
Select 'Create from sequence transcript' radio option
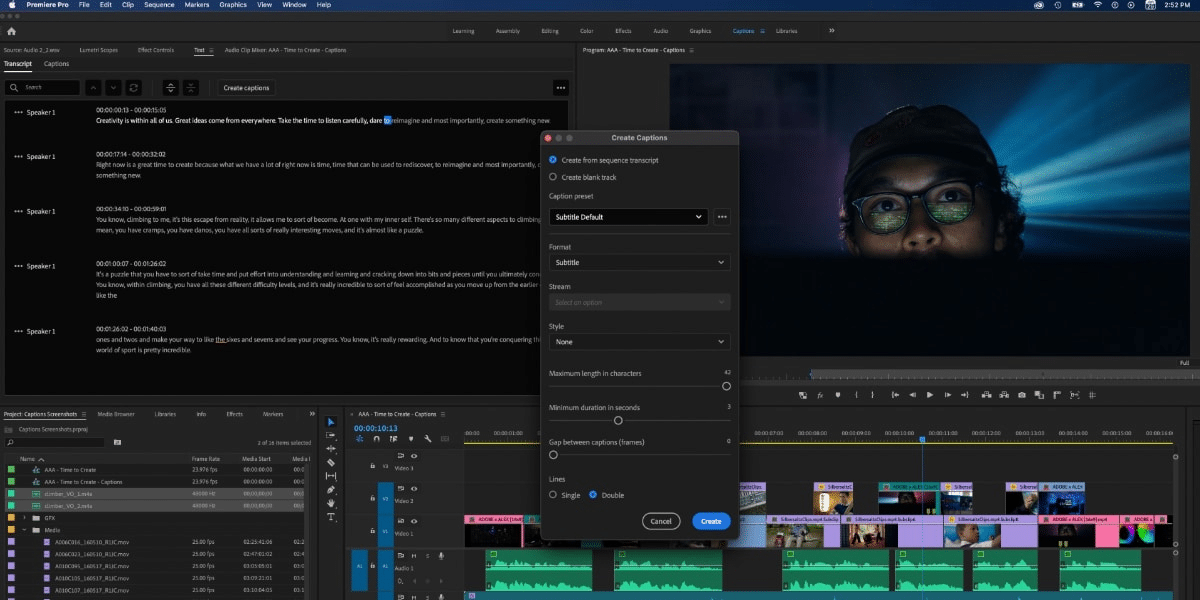[553, 160]
